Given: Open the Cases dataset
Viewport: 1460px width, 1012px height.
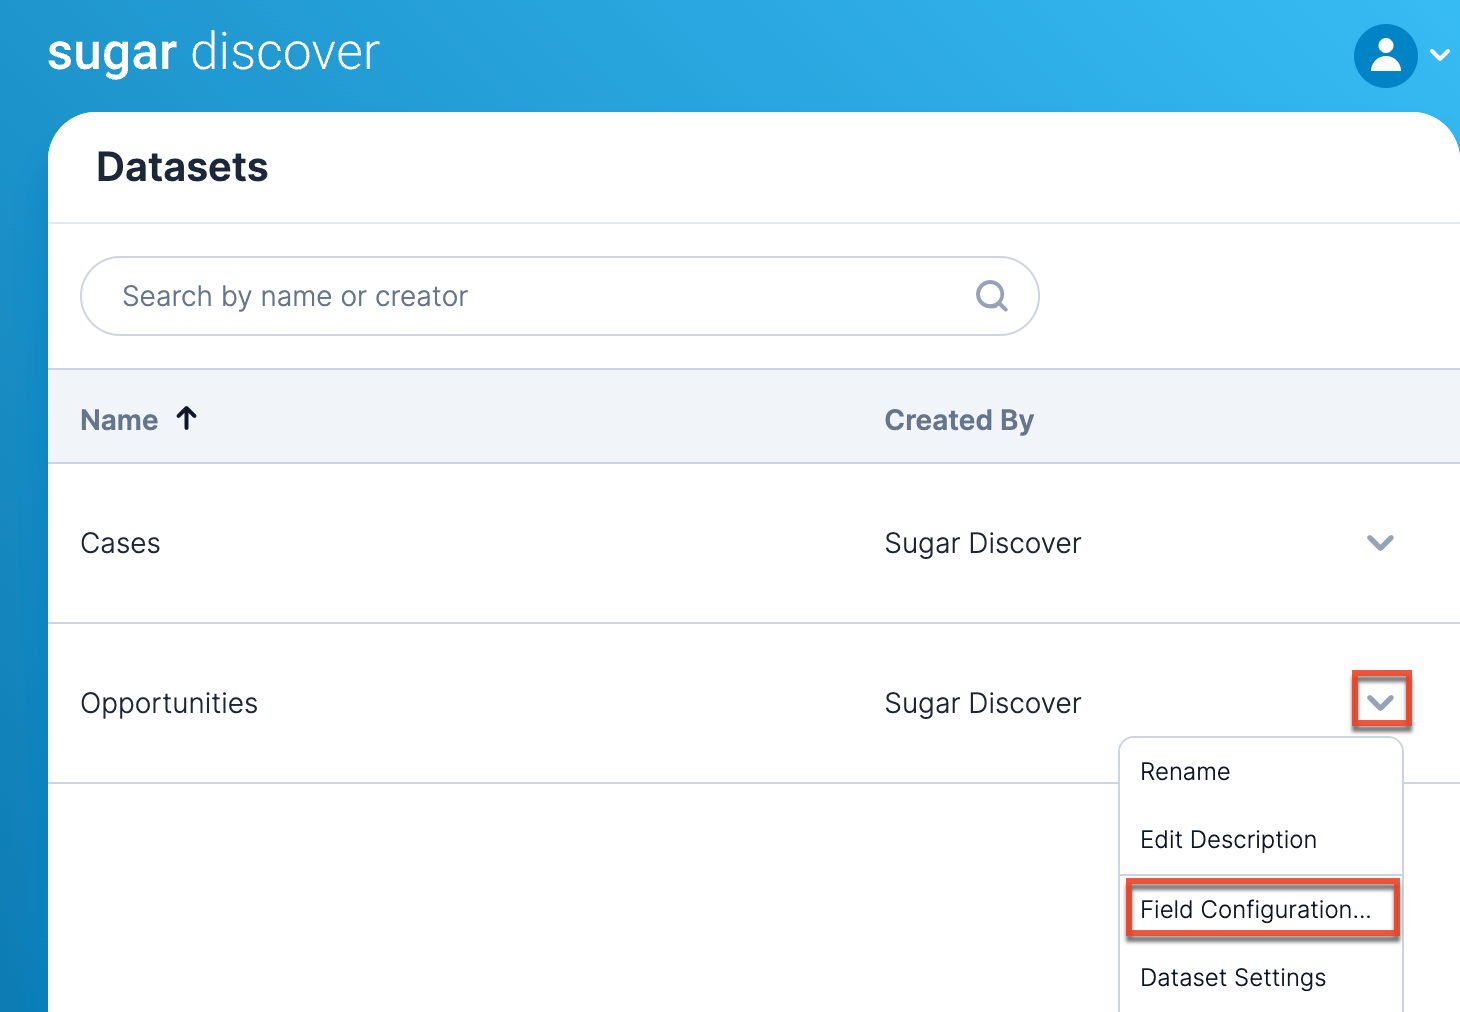Looking at the screenshot, I should (121, 543).
